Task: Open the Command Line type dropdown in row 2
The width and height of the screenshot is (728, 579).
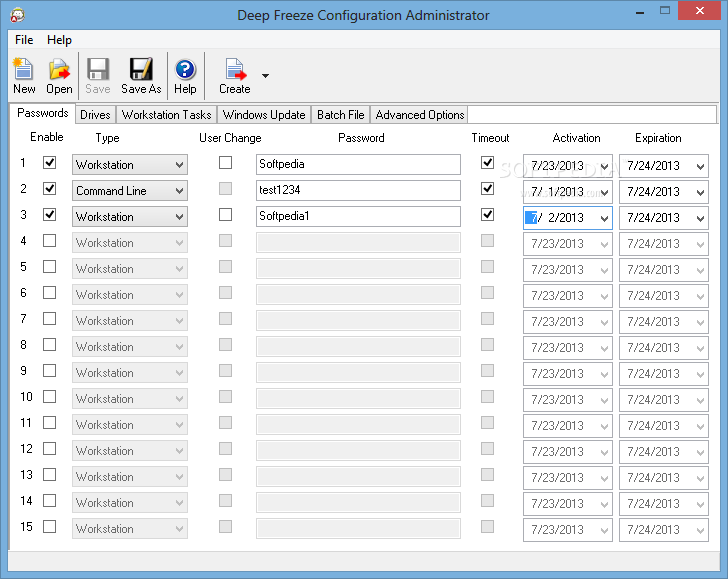Action: 130,191
